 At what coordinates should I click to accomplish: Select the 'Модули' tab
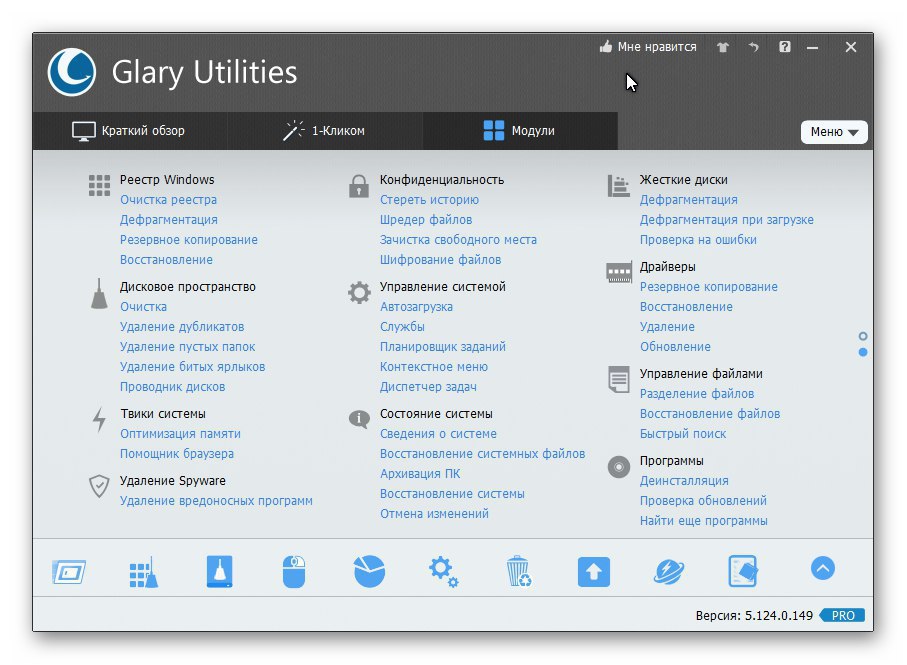click(x=519, y=131)
